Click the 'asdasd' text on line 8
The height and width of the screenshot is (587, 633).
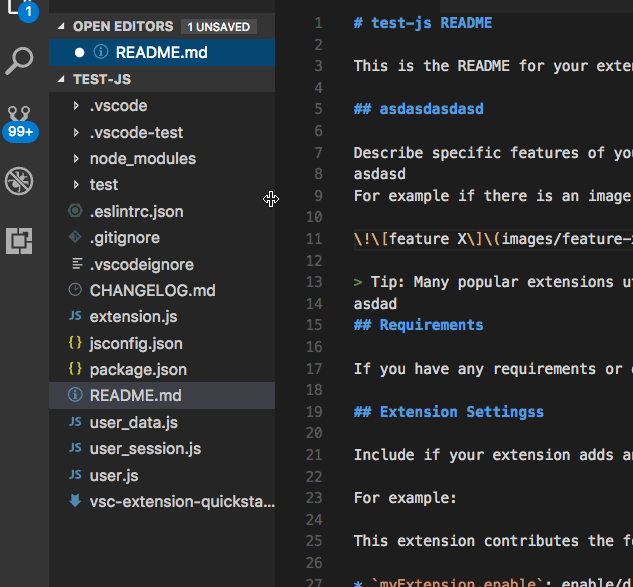coord(379,174)
